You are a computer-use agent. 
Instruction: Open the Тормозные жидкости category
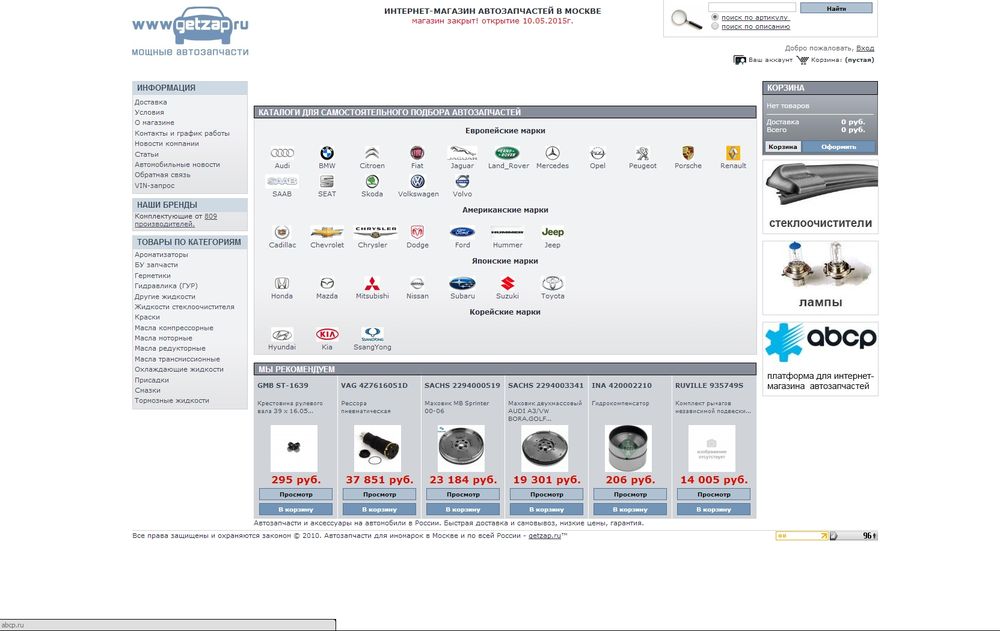(172, 401)
